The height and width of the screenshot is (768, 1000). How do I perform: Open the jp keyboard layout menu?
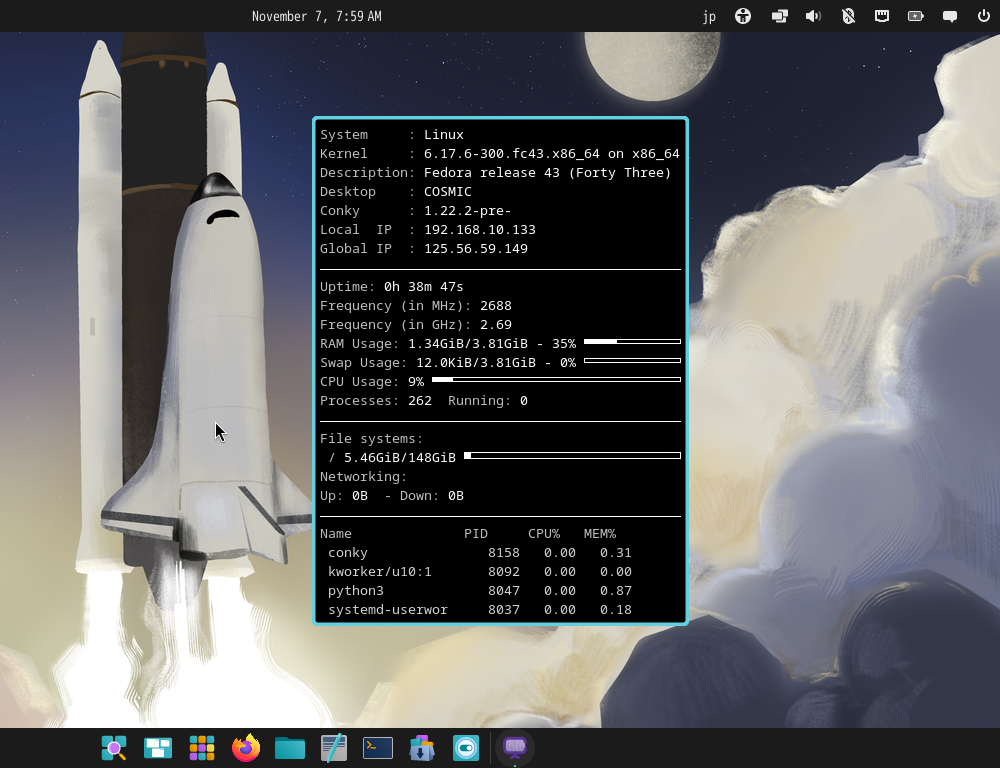click(x=709, y=16)
